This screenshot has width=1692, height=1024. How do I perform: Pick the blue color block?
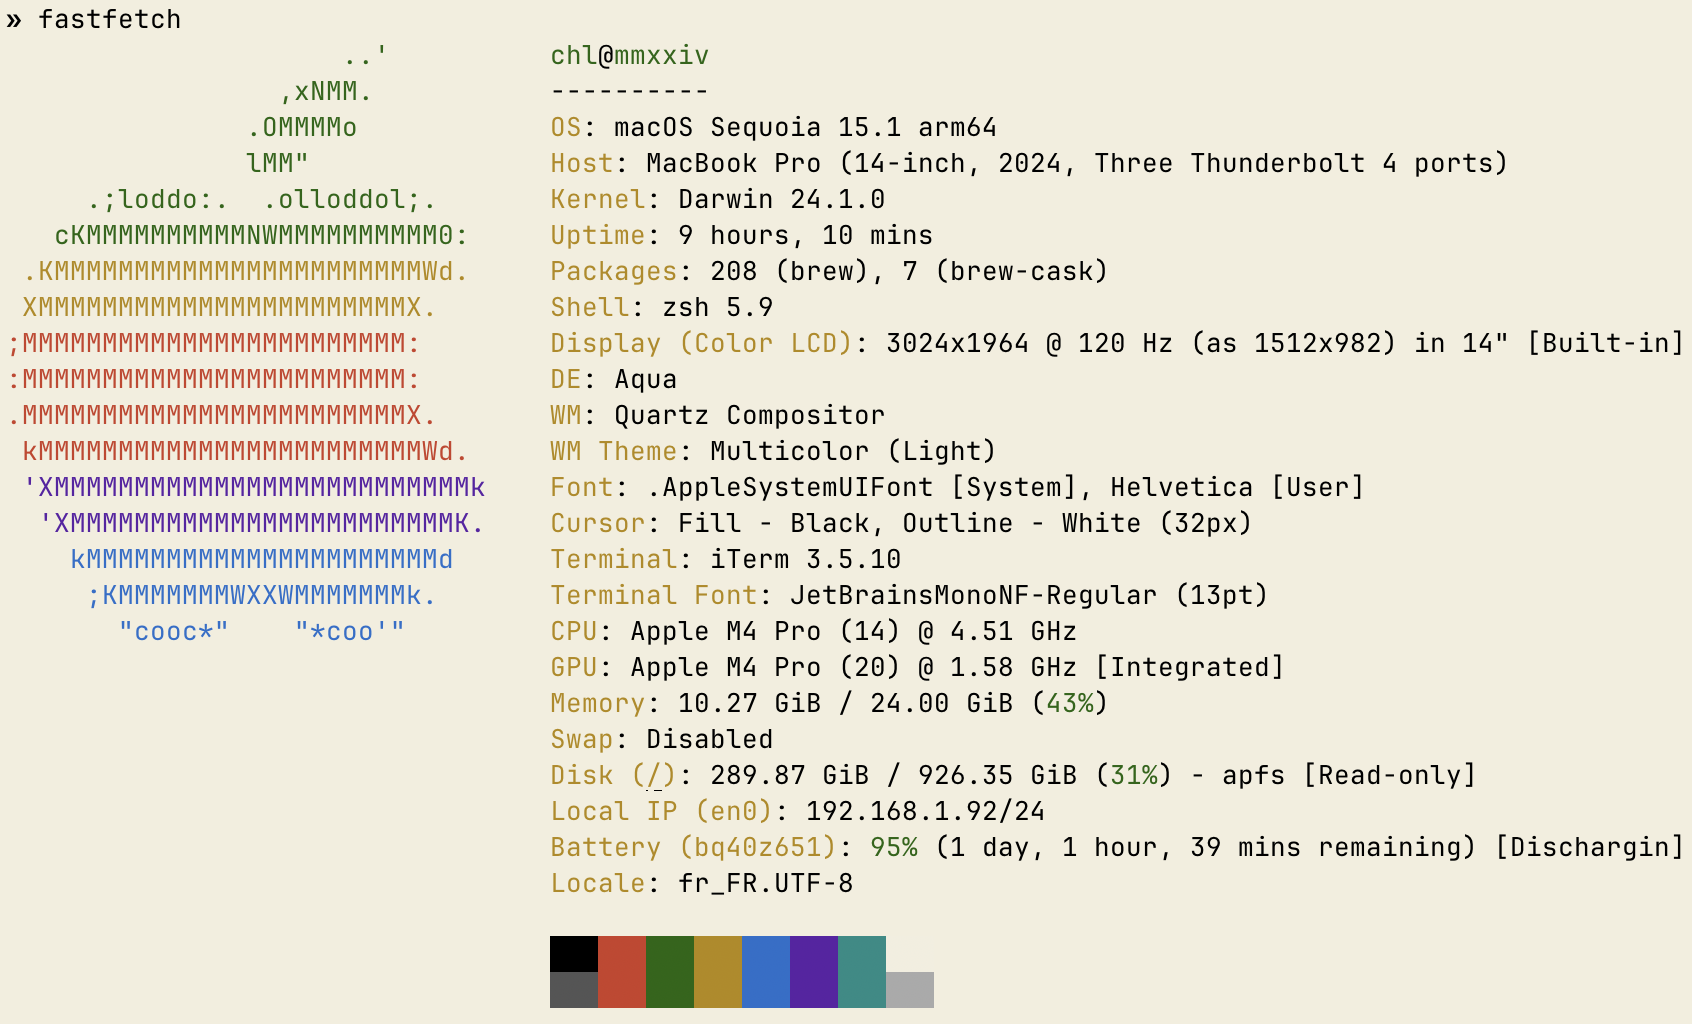click(765, 971)
